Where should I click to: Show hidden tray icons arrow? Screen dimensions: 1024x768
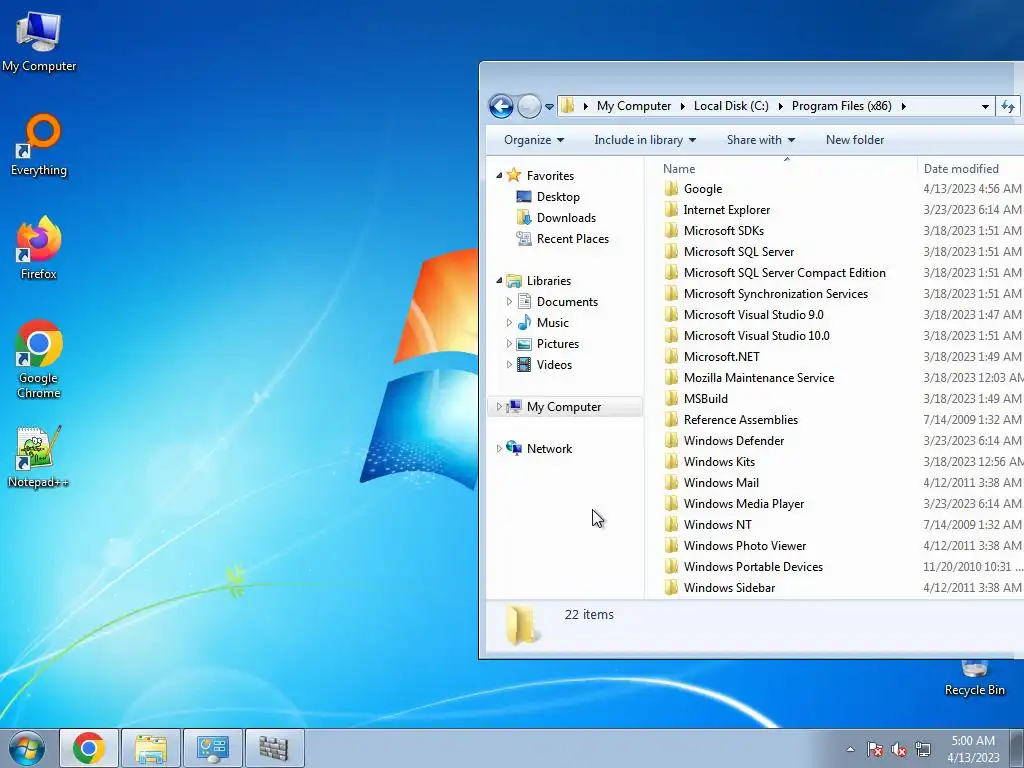click(850, 749)
